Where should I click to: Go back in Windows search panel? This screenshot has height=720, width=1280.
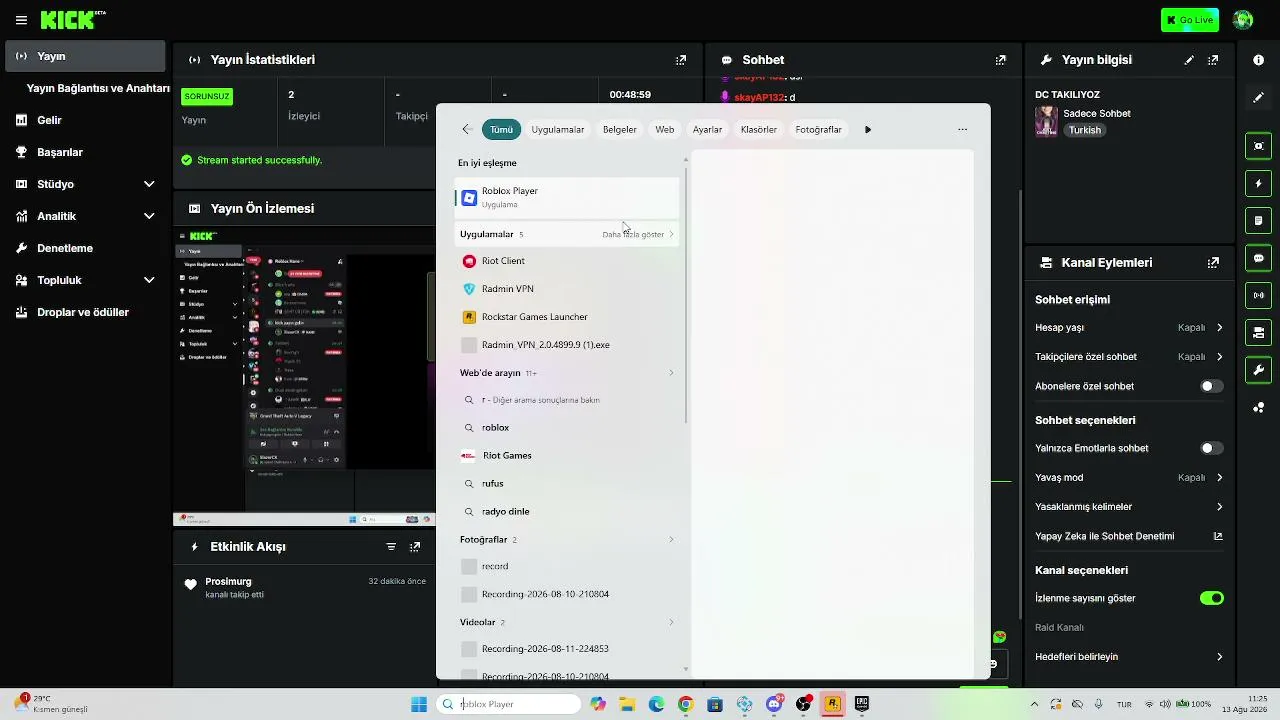(x=466, y=129)
